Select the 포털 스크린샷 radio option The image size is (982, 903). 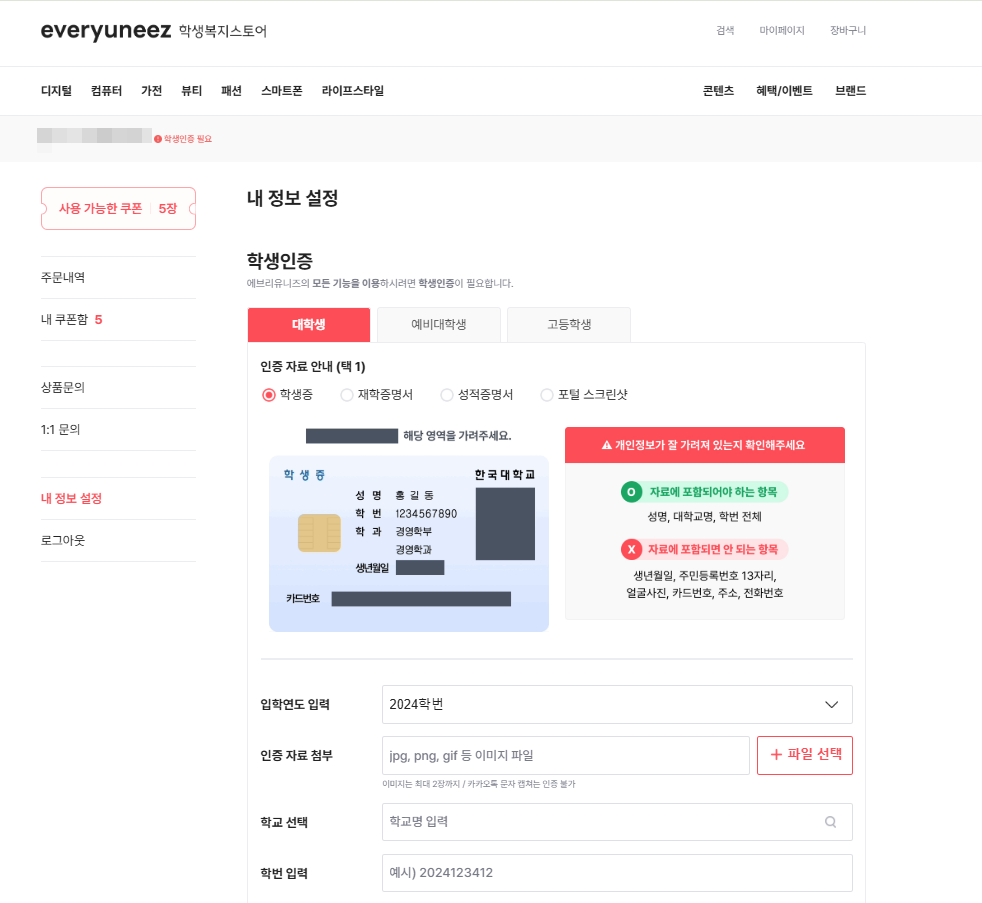[547, 395]
